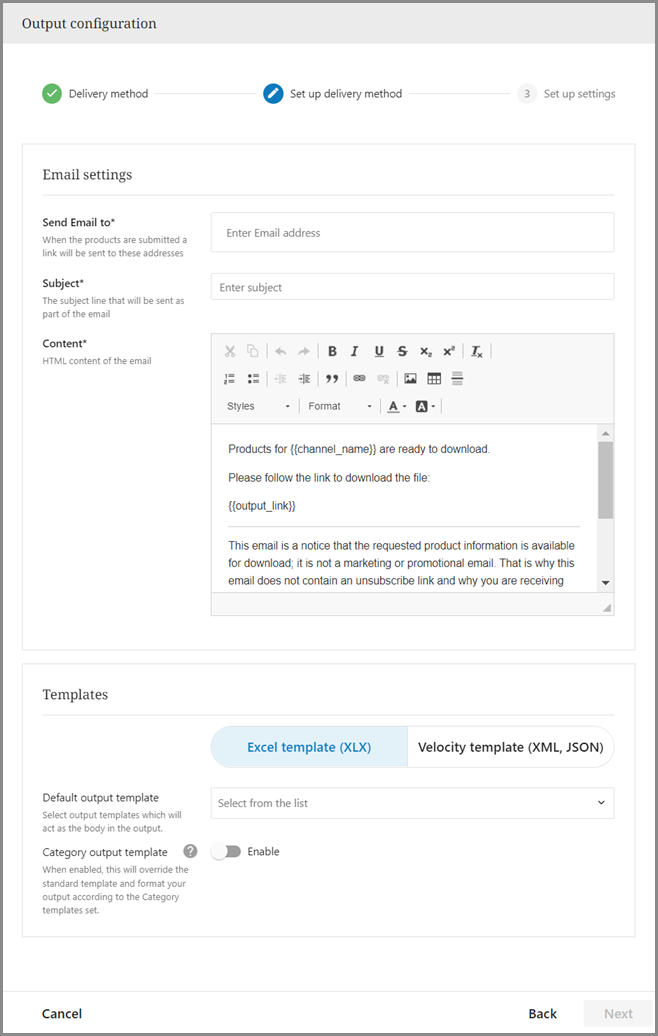Select the Velocity template (XML, JSON) tab
The width and height of the screenshot is (658, 1036).
(x=511, y=747)
